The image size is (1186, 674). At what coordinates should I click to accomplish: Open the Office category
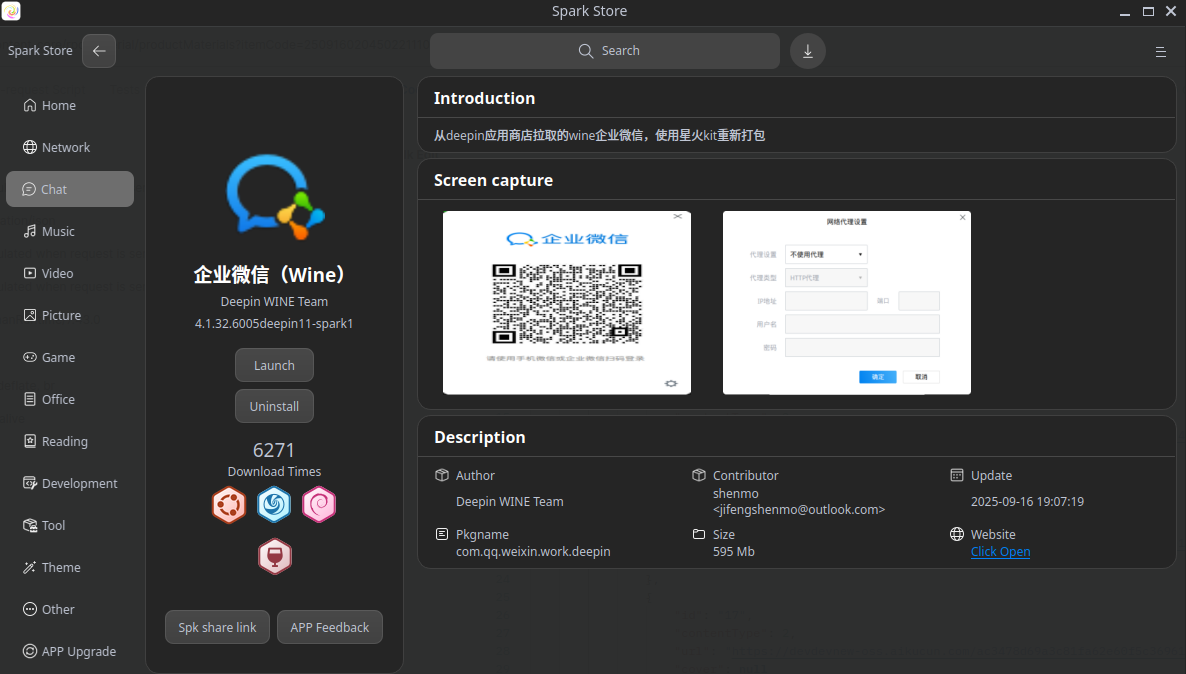point(70,399)
